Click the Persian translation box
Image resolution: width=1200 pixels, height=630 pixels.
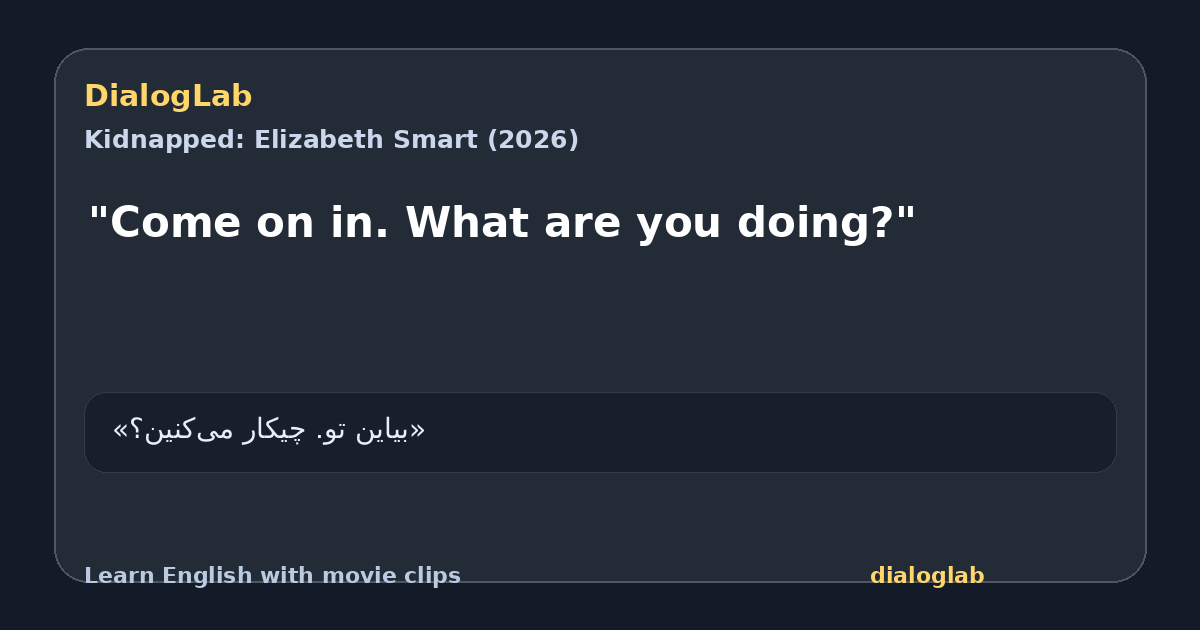point(600,432)
